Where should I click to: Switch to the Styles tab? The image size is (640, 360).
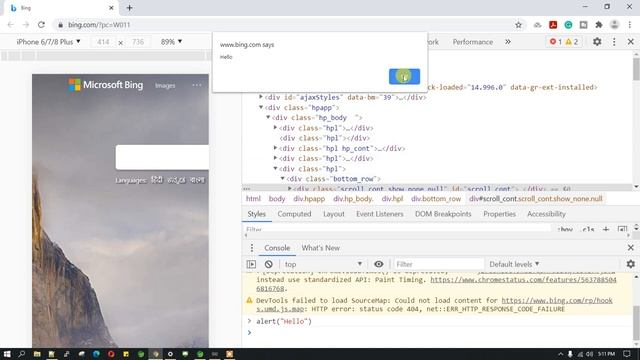(256, 214)
